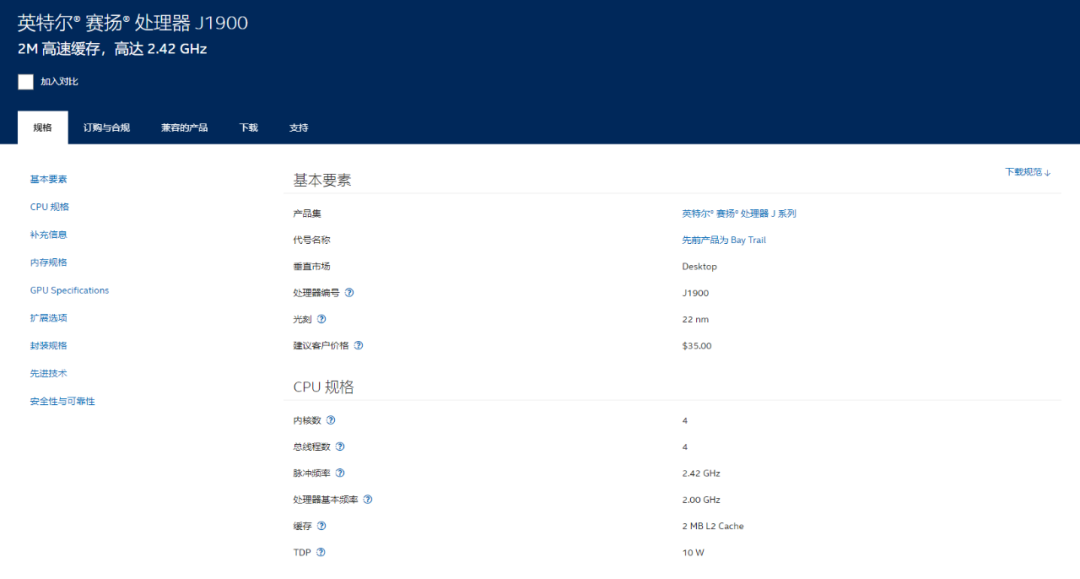Open 内存规格 sidebar link

(48, 262)
